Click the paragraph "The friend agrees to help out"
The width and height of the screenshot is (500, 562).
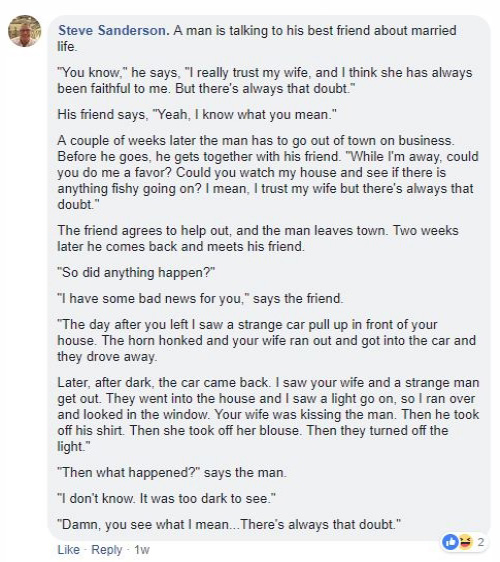[258, 238]
